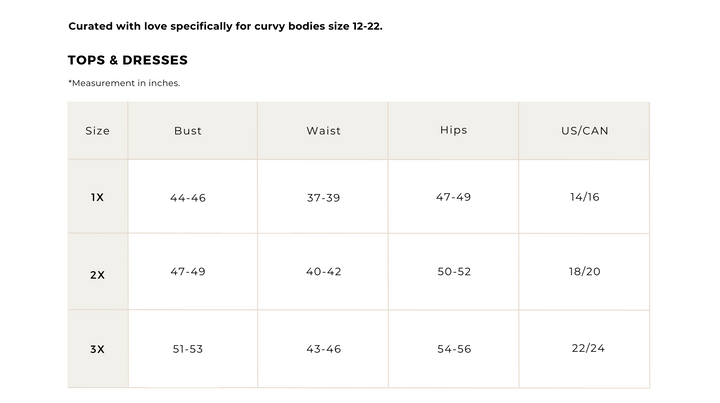This screenshot has width=720, height=403.
Task: Click the 1X size row label
Action: pyautogui.click(x=98, y=198)
